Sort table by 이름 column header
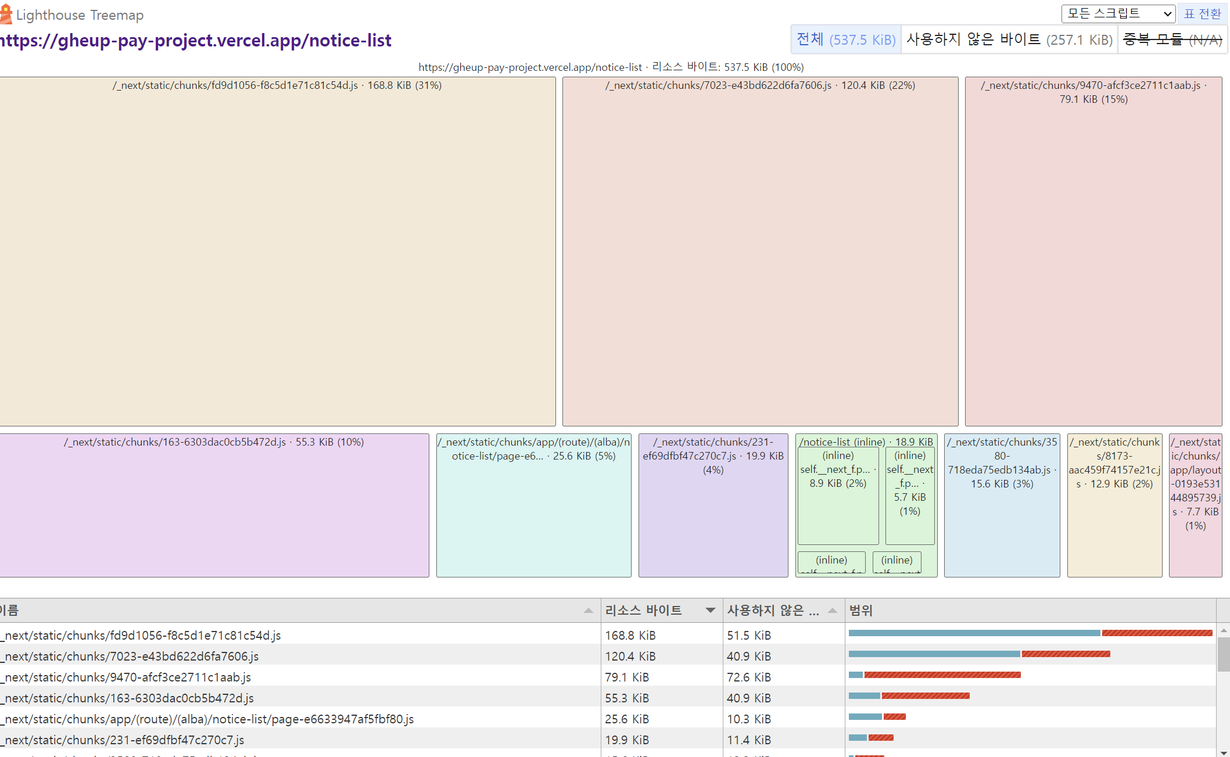 (x=300, y=610)
